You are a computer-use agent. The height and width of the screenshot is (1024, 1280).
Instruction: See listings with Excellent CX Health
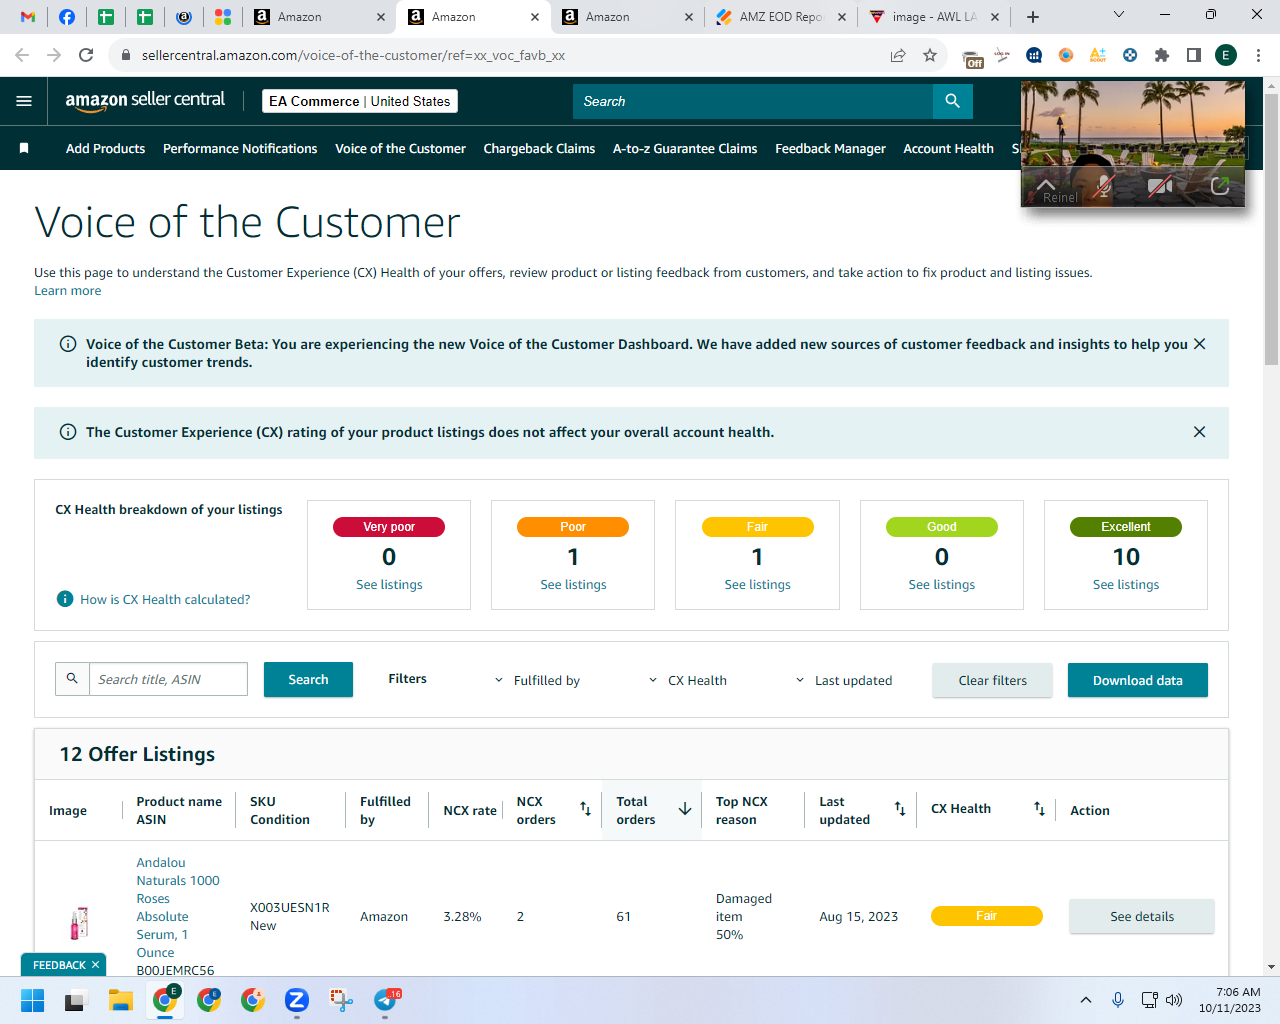pyautogui.click(x=1126, y=585)
